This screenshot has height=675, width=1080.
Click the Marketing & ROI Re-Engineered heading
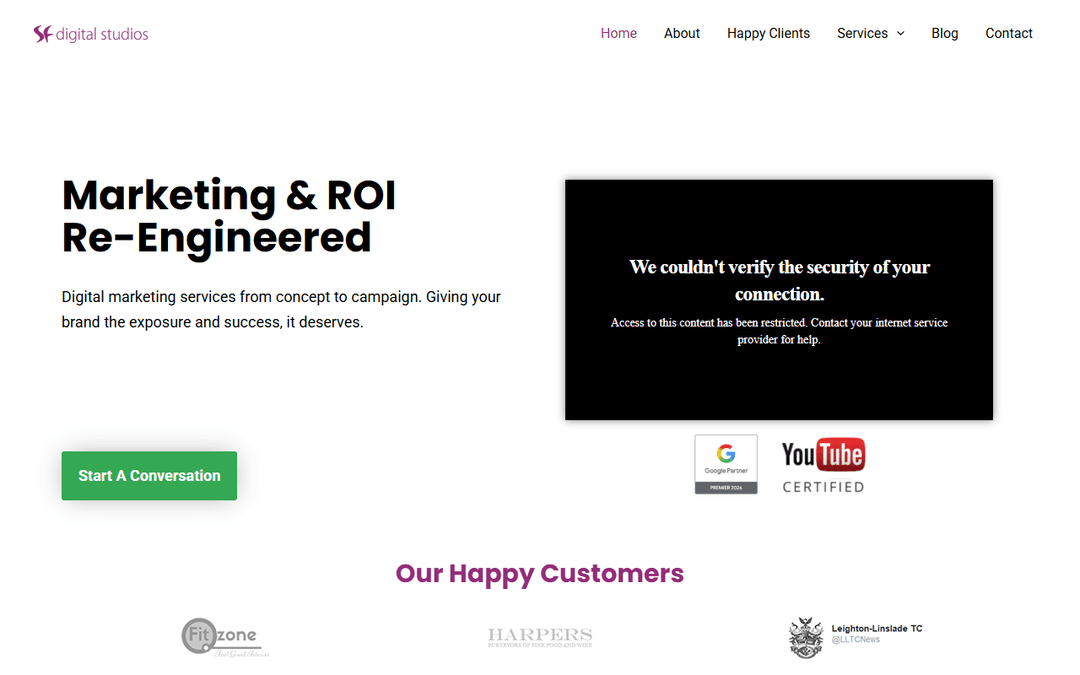(x=229, y=216)
